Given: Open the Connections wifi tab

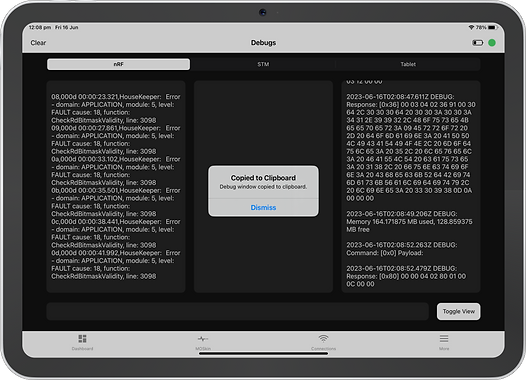Looking at the screenshot, I should 323,342.
